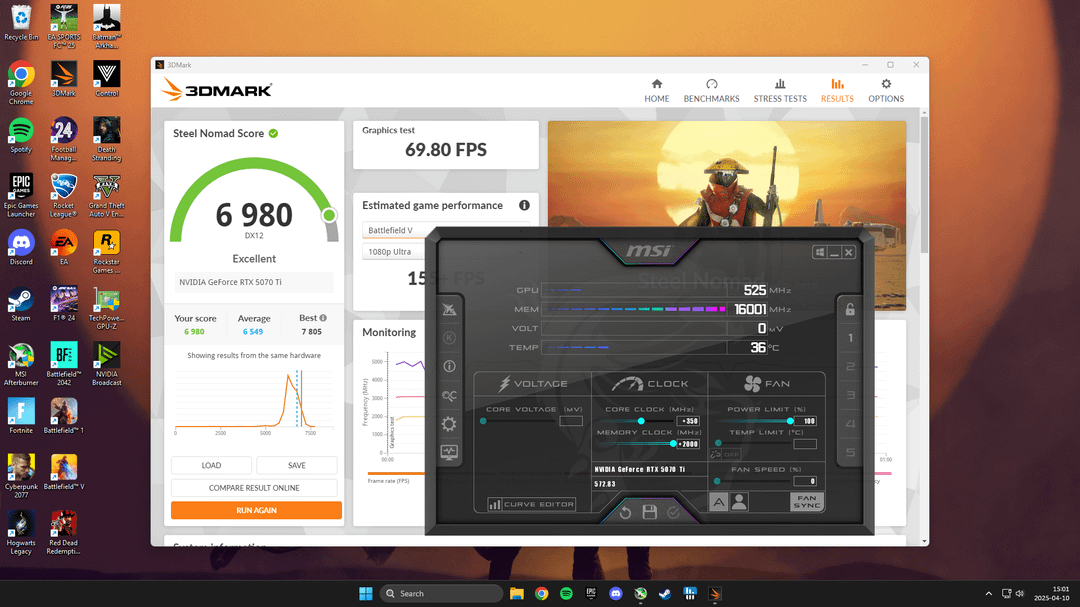
Task: Open File Explorer from taskbar
Action: coord(517,593)
